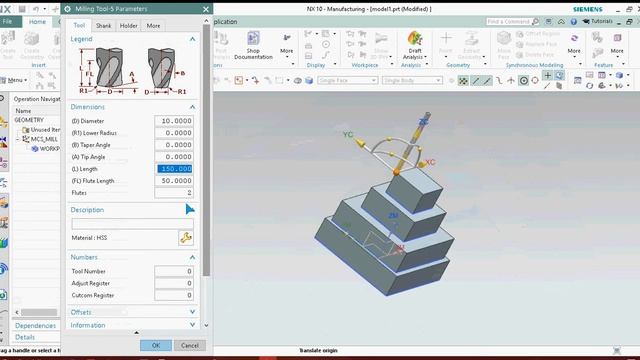Open the Tutorials help icon
The height and width of the screenshot is (360, 640).
click(597, 21)
